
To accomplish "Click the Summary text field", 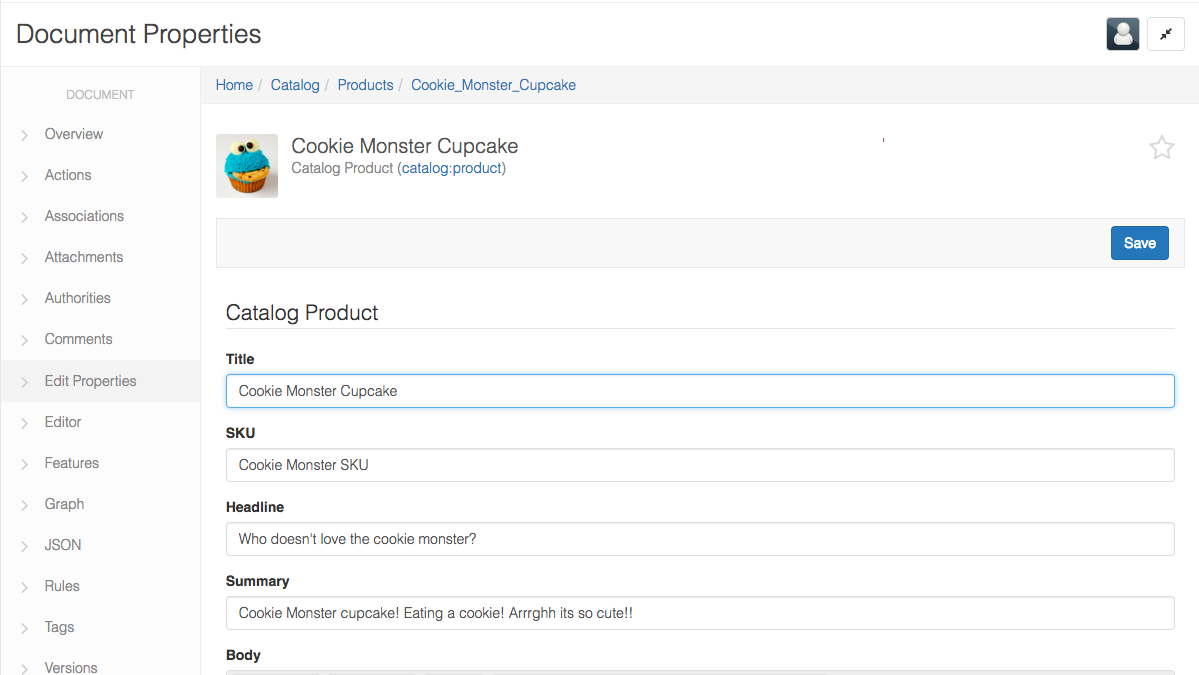I will click(700, 613).
